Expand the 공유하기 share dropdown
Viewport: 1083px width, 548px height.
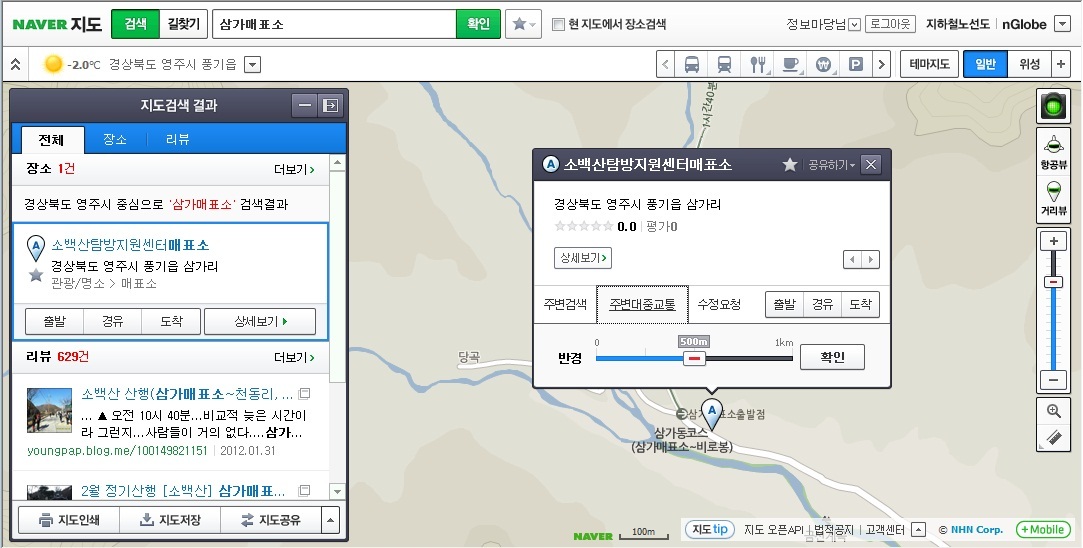(x=832, y=165)
